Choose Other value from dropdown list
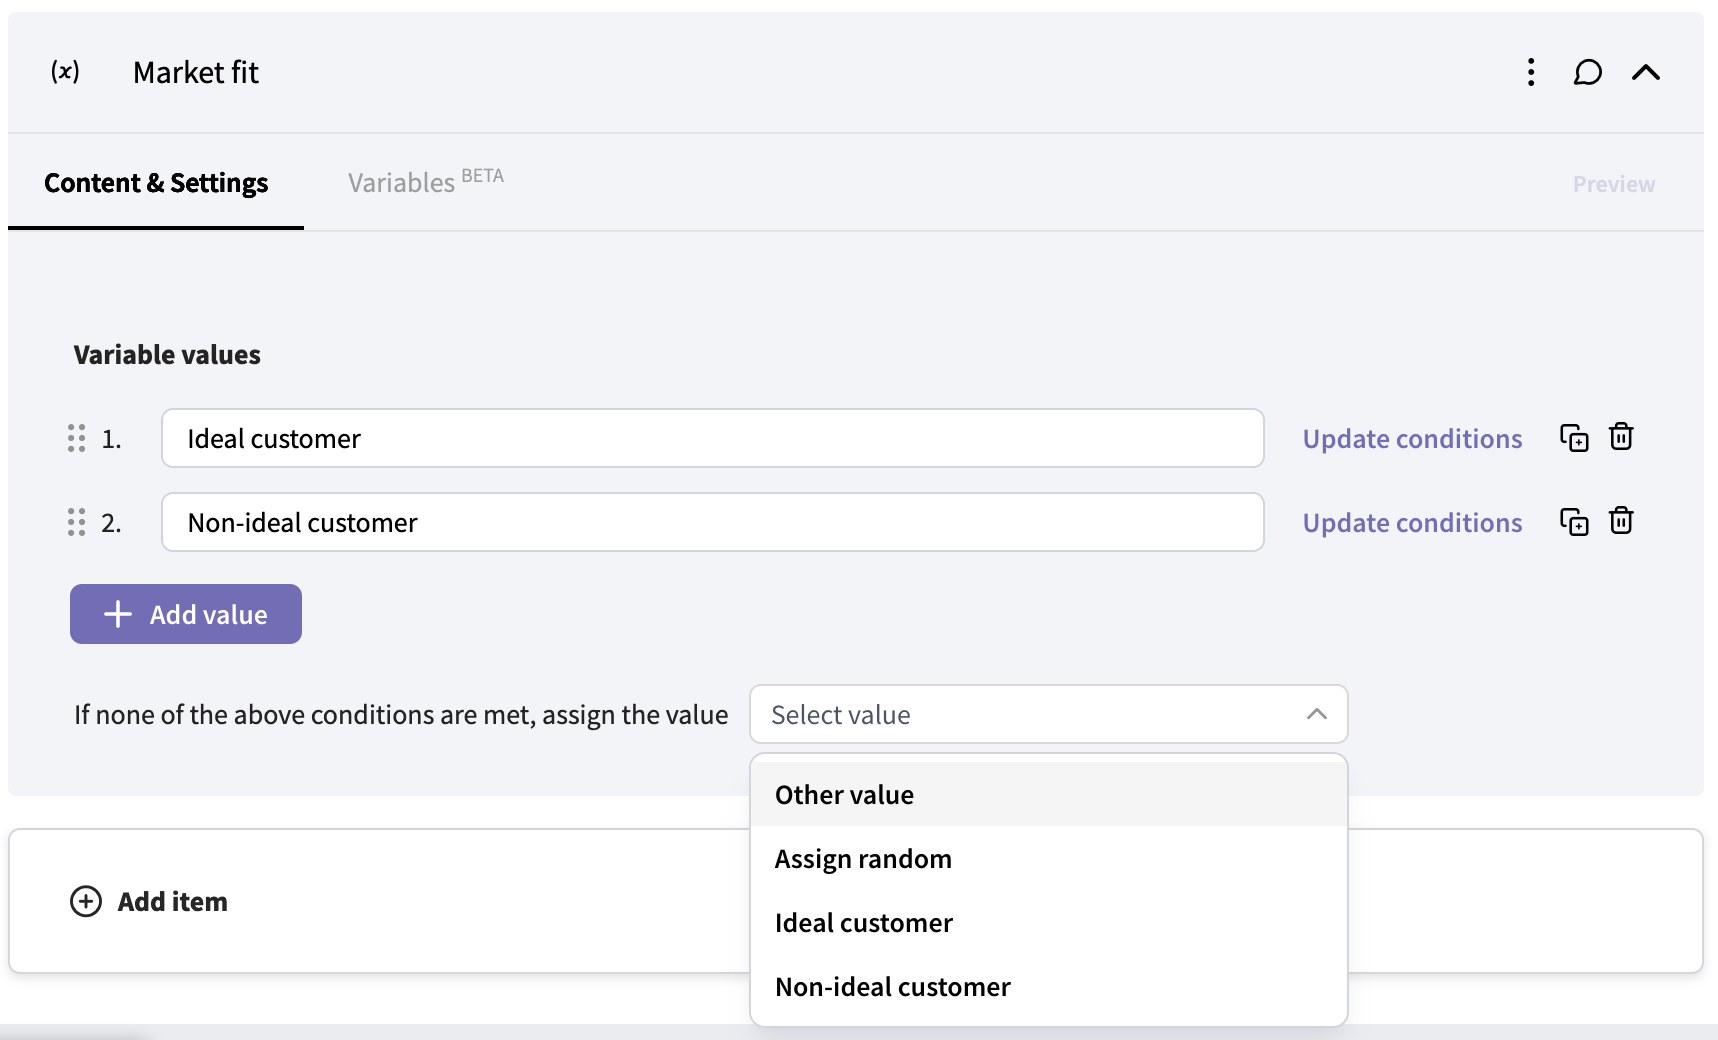This screenshot has height=1040, width=1718. pos(844,795)
